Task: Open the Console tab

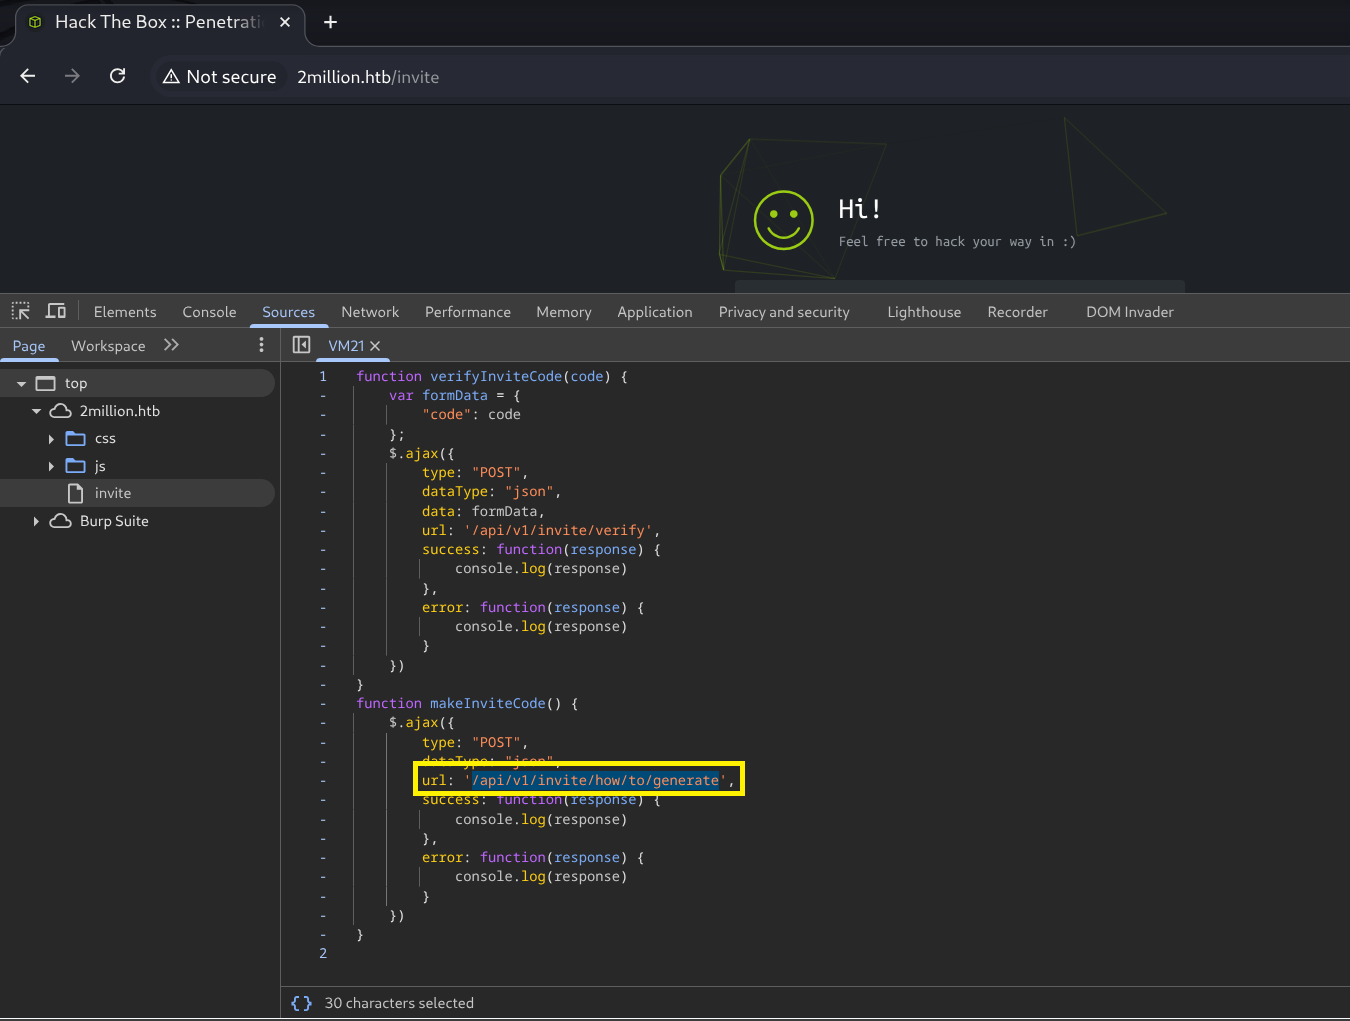Action: tap(209, 312)
